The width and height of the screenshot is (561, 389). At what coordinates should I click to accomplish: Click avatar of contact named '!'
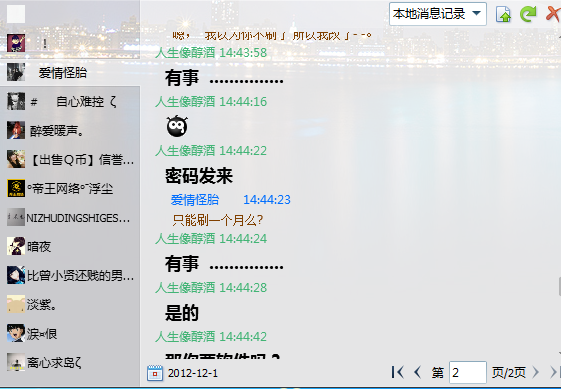point(16,43)
